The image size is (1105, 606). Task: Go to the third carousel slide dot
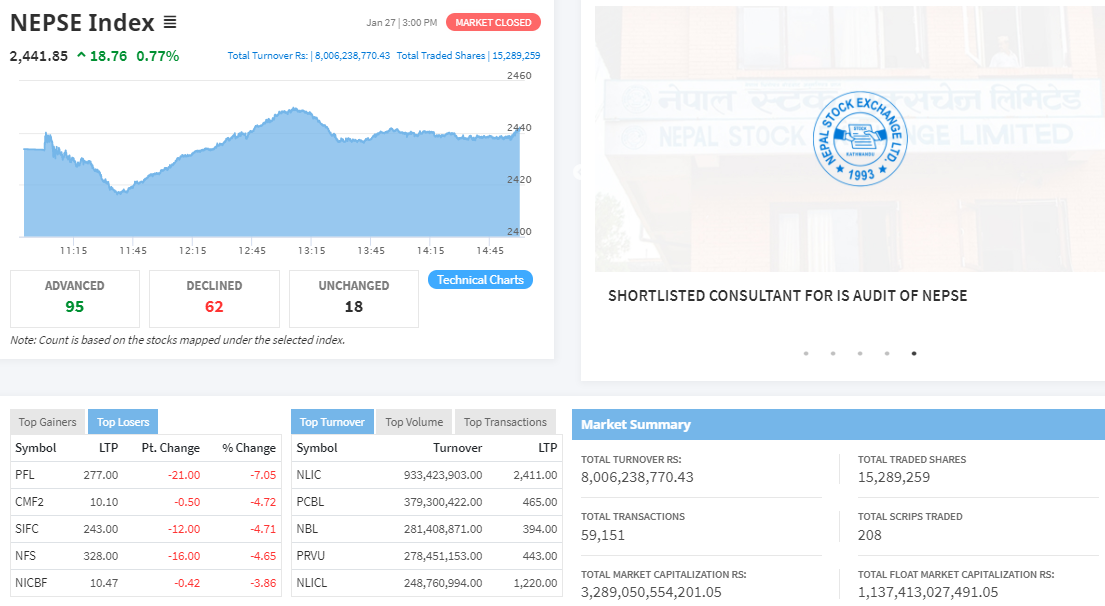860,353
